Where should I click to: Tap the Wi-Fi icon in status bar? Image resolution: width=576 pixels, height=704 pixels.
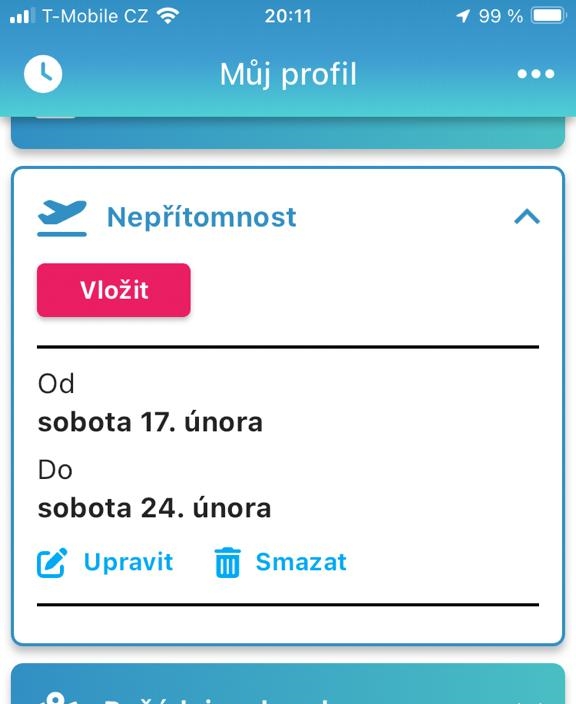[168, 16]
